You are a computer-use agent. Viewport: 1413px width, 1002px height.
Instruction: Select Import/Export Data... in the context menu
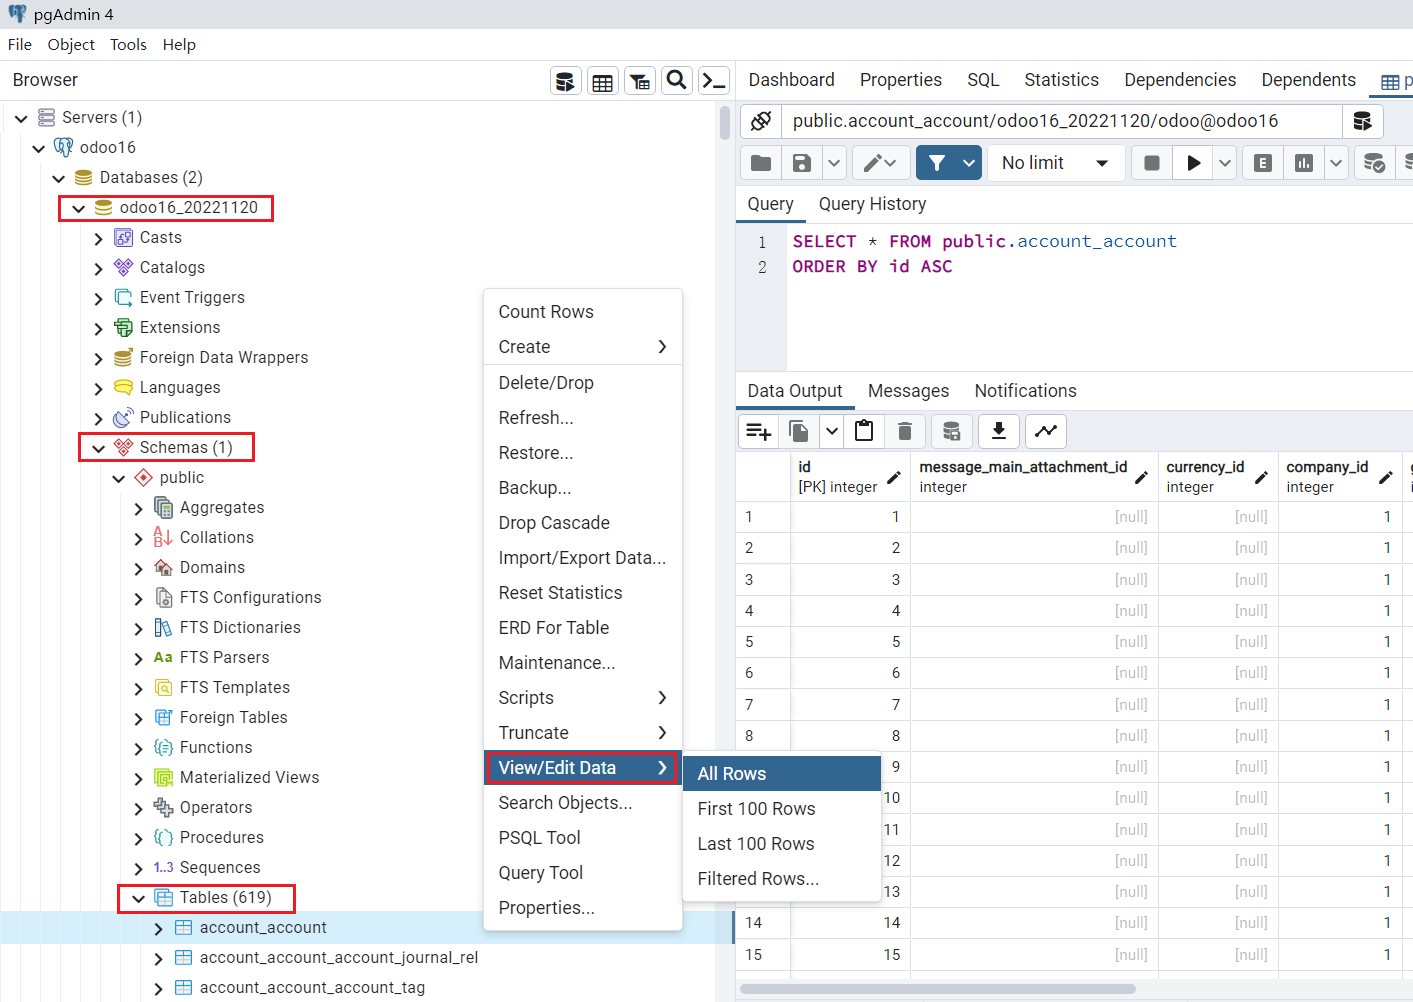click(583, 558)
